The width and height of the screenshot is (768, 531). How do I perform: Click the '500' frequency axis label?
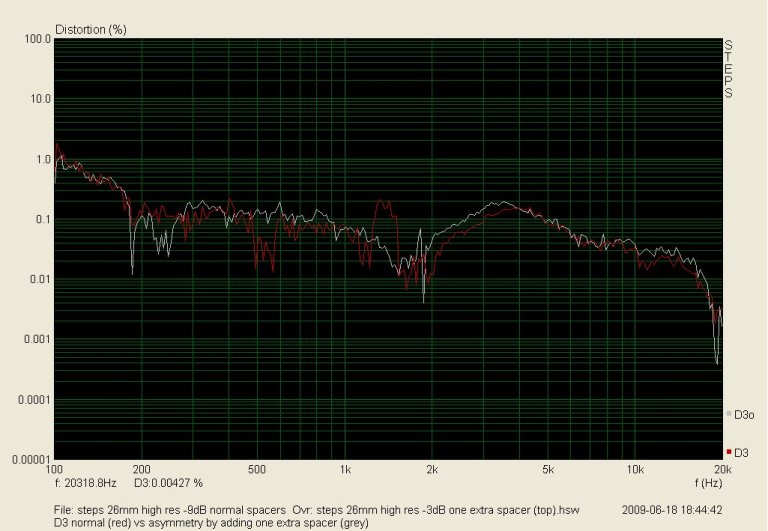pyautogui.click(x=257, y=470)
